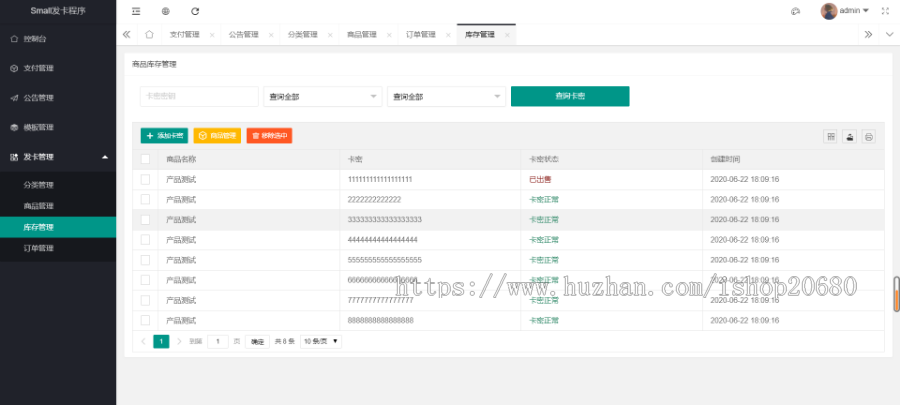Open the second 查询全部 dropdown

pyautogui.click(x=447, y=96)
